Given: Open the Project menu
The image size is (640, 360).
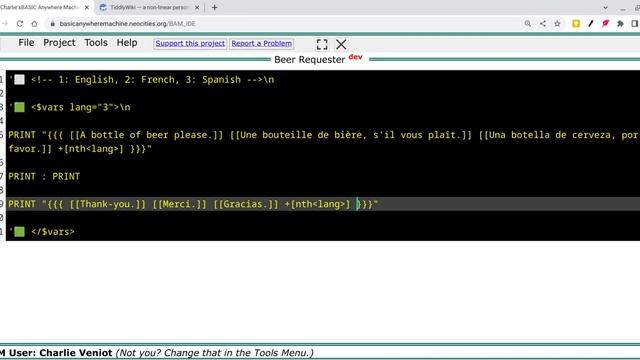Looking at the screenshot, I should click(59, 43).
